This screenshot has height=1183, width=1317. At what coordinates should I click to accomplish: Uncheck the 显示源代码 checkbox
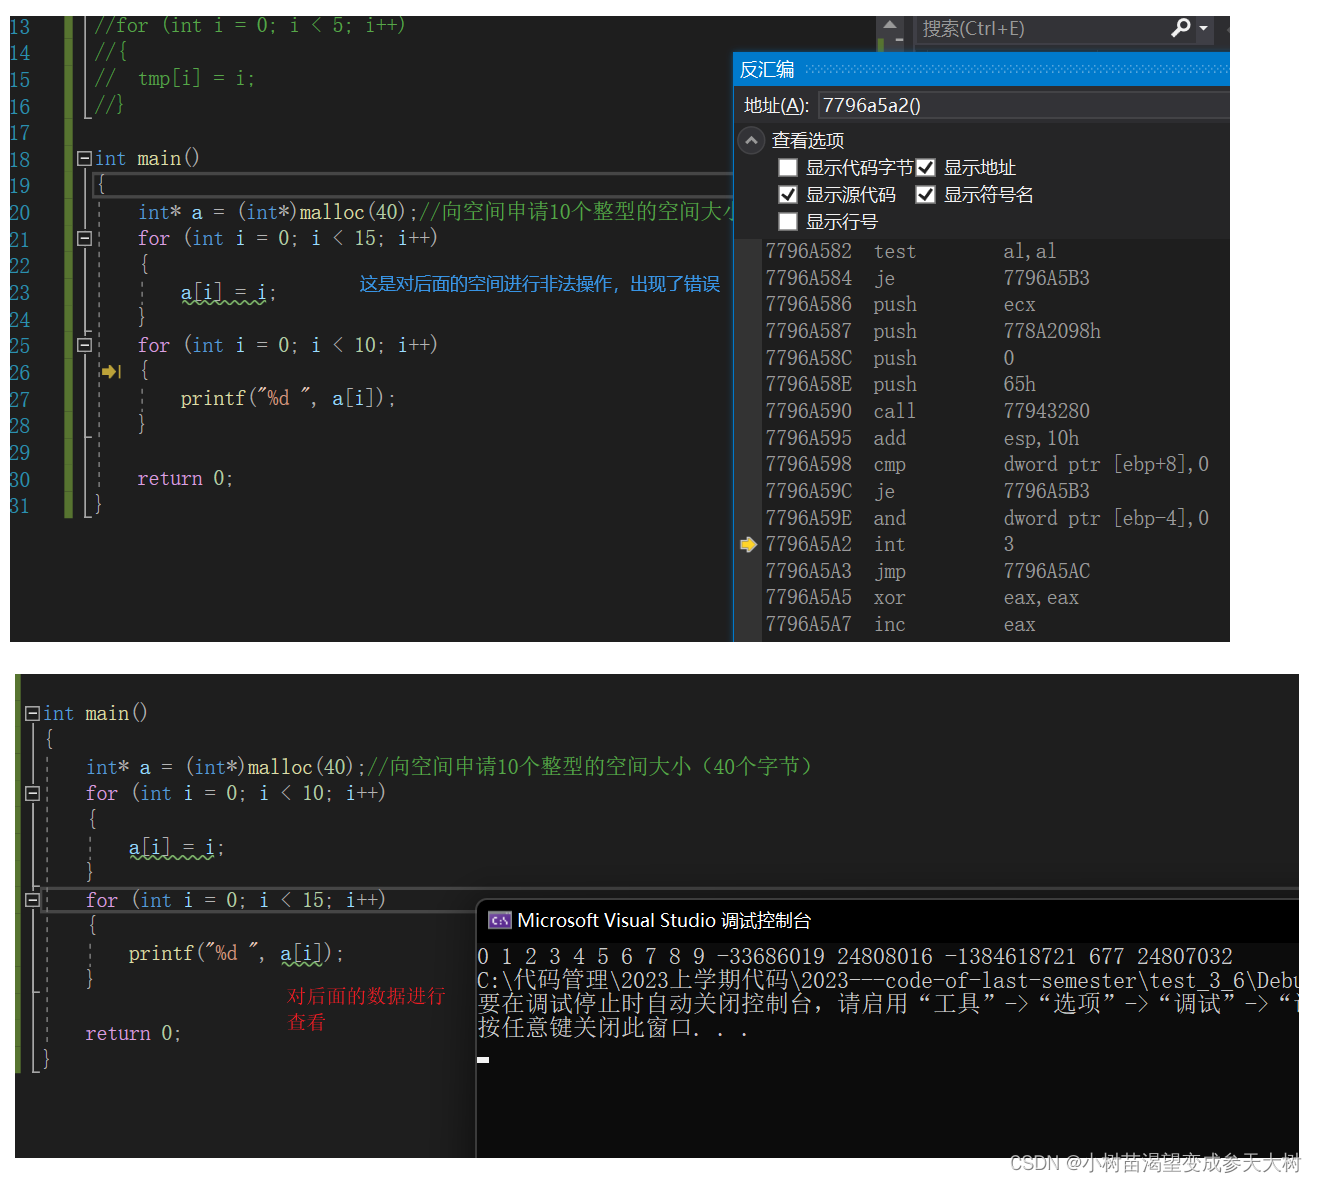tap(788, 194)
